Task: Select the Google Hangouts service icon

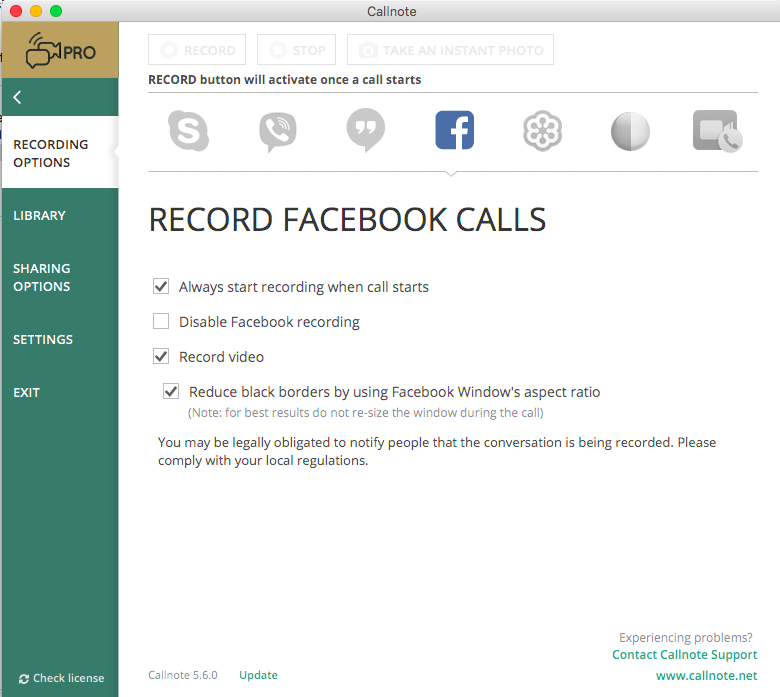Action: click(x=366, y=130)
